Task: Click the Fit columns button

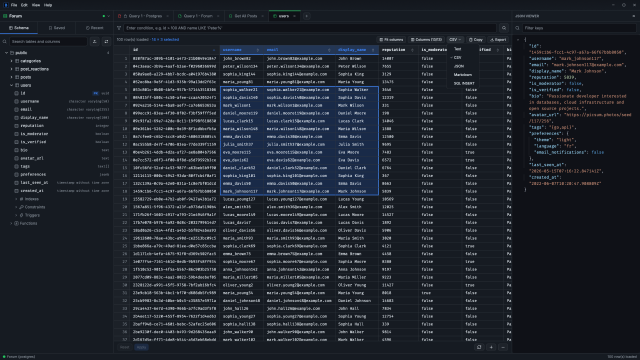Action: pos(391,40)
